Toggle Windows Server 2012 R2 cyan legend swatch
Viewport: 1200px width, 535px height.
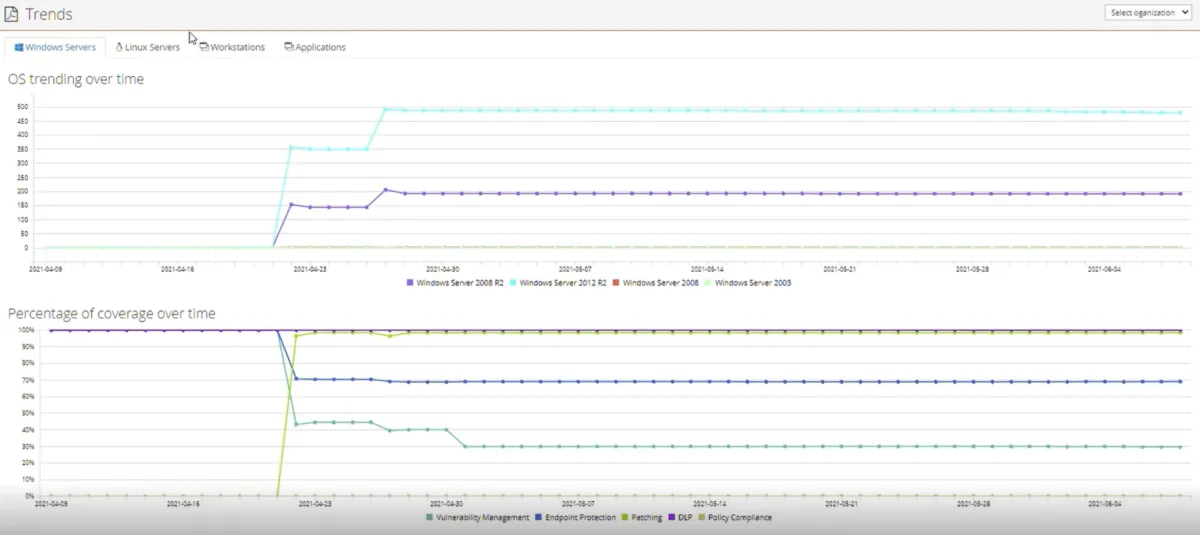click(x=514, y=283)
